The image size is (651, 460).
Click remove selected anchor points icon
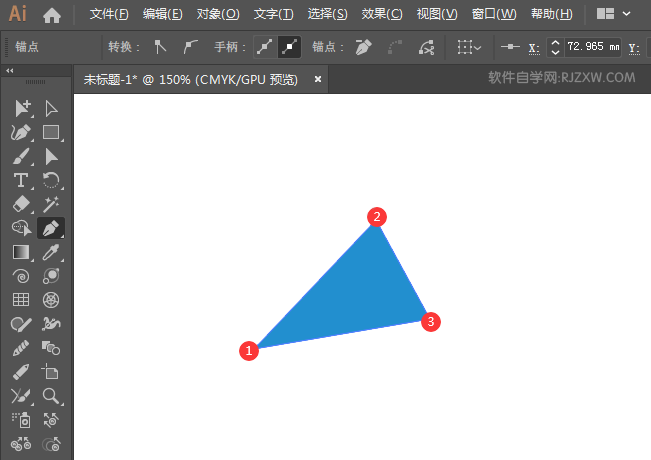363,47
